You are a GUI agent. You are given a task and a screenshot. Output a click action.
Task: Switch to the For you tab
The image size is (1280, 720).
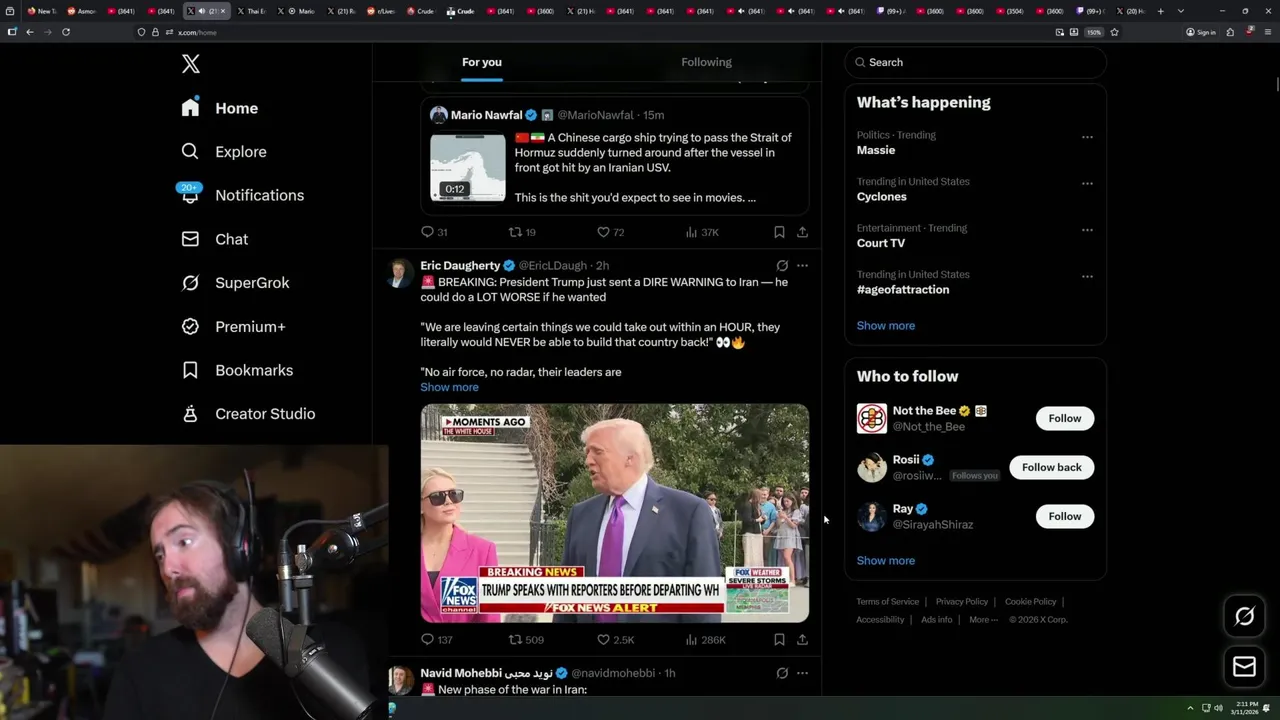point(481,62)
